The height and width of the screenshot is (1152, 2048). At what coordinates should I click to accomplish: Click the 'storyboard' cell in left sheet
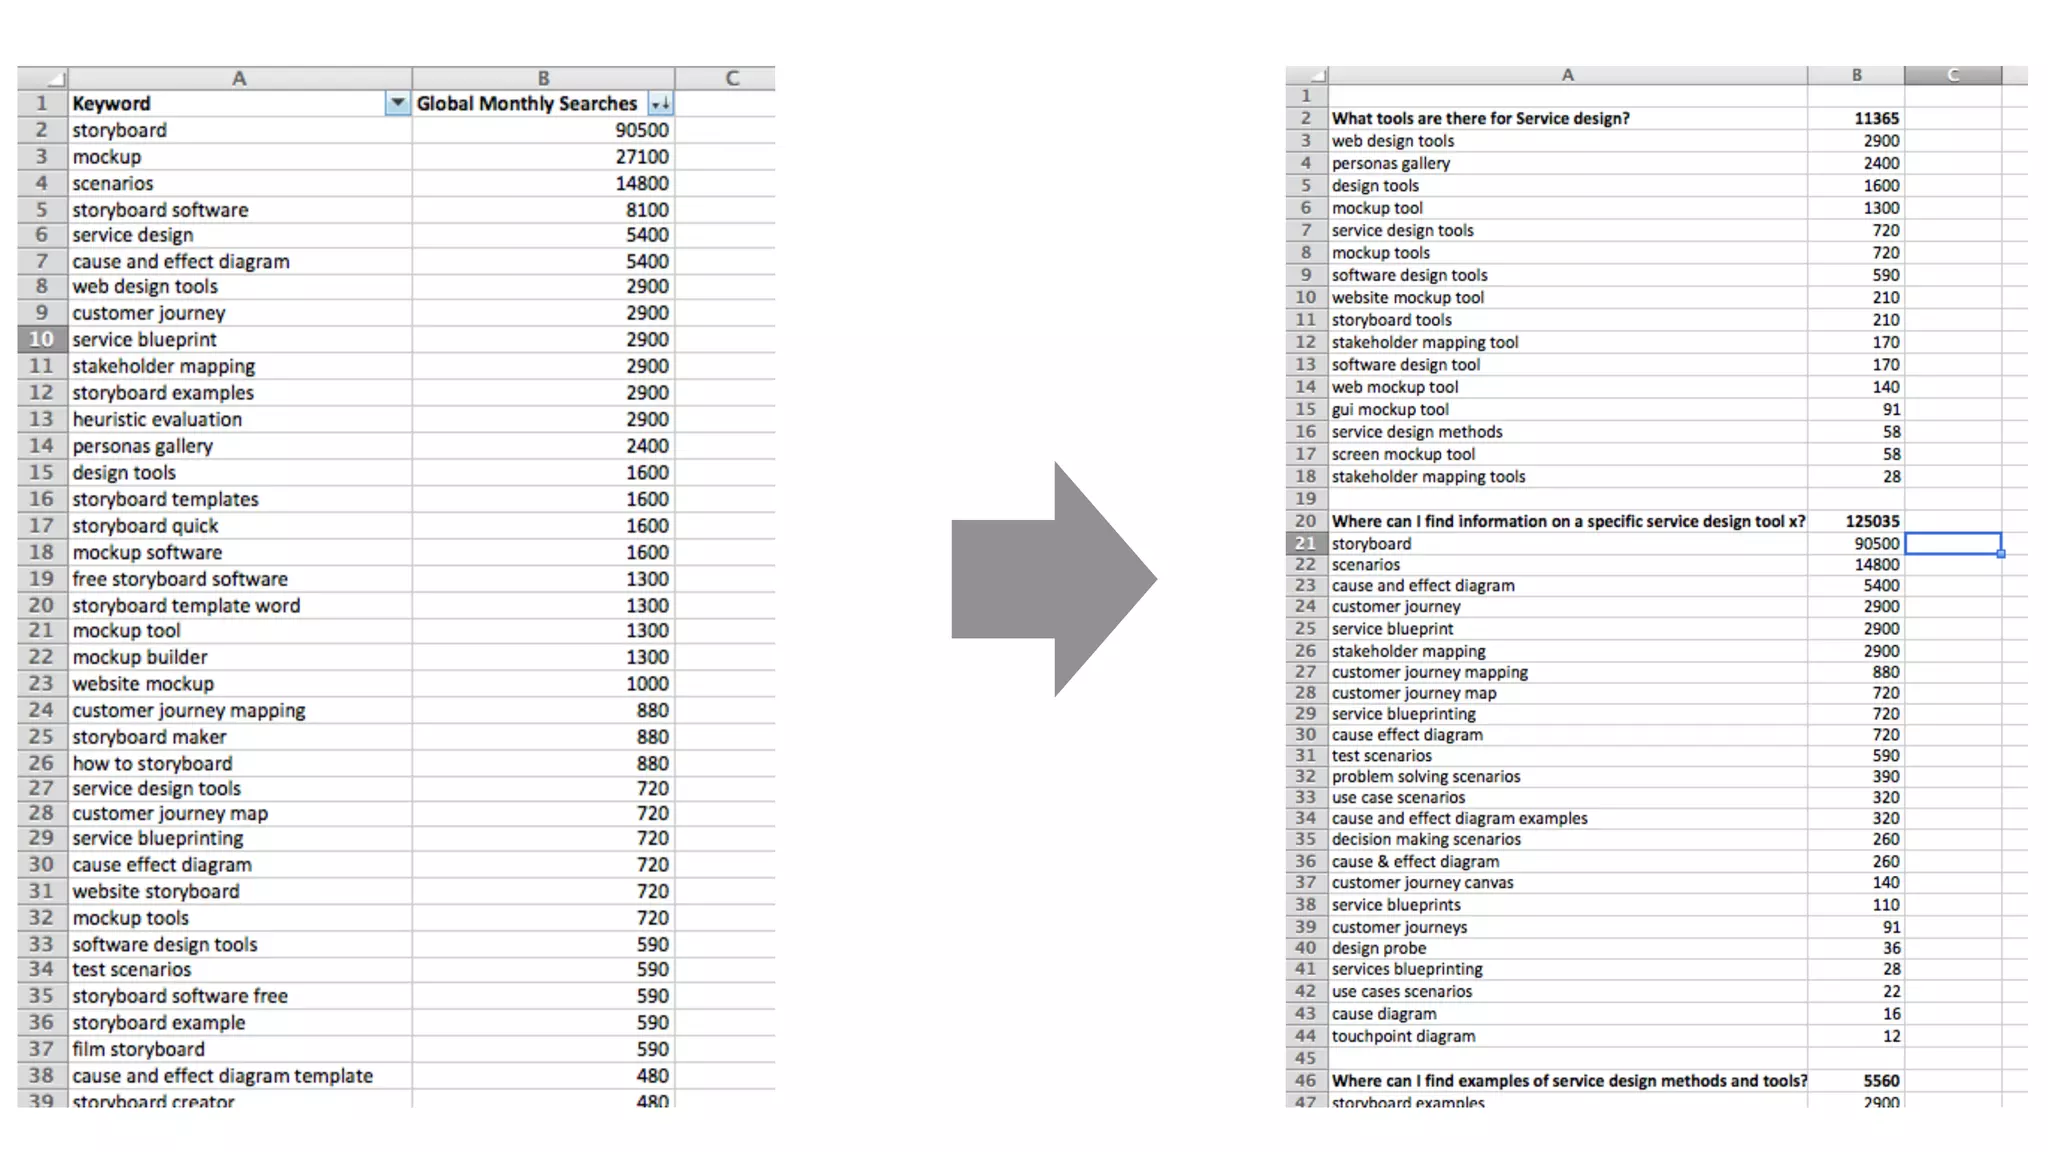point(120,130)
